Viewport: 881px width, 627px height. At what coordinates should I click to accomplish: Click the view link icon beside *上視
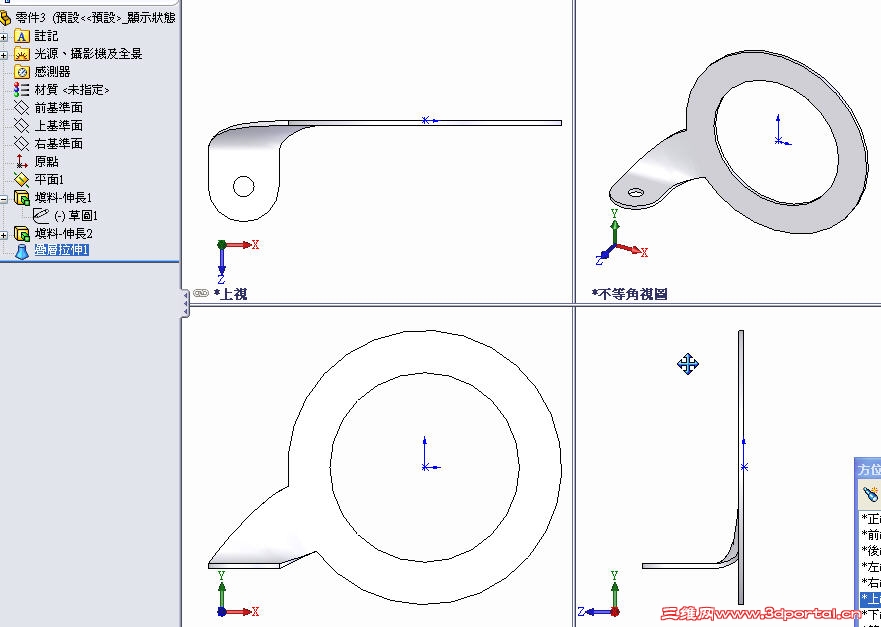pyautogui.click(x=201, y=293)
